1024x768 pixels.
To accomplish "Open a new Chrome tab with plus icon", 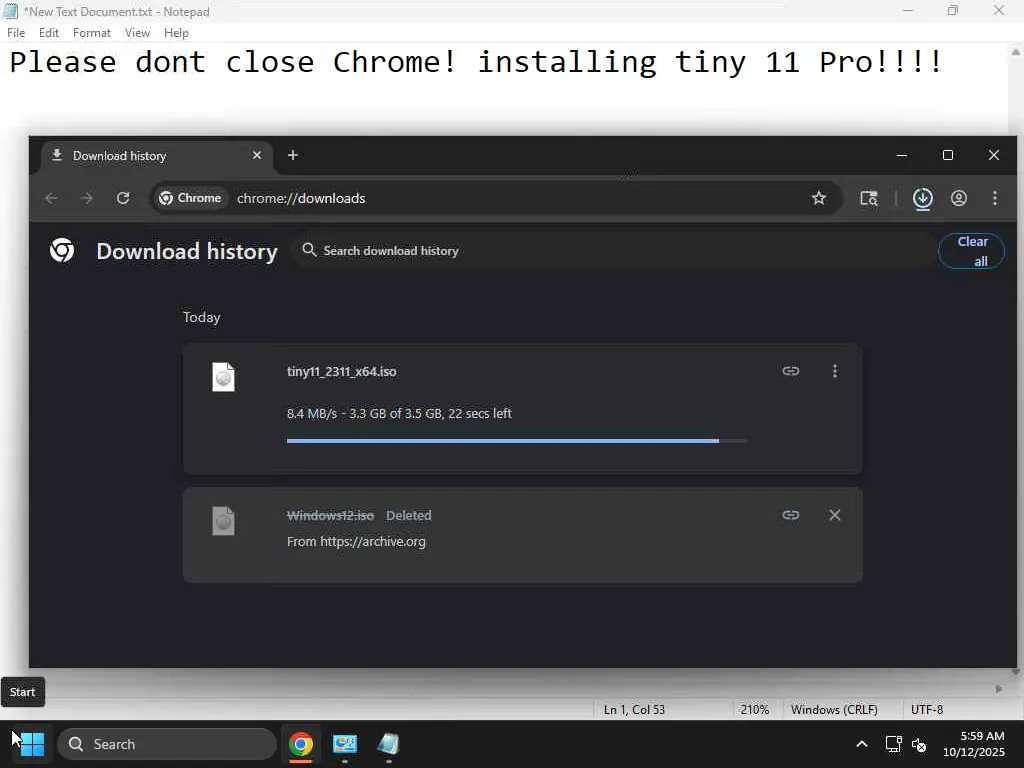I will (293, 155).
